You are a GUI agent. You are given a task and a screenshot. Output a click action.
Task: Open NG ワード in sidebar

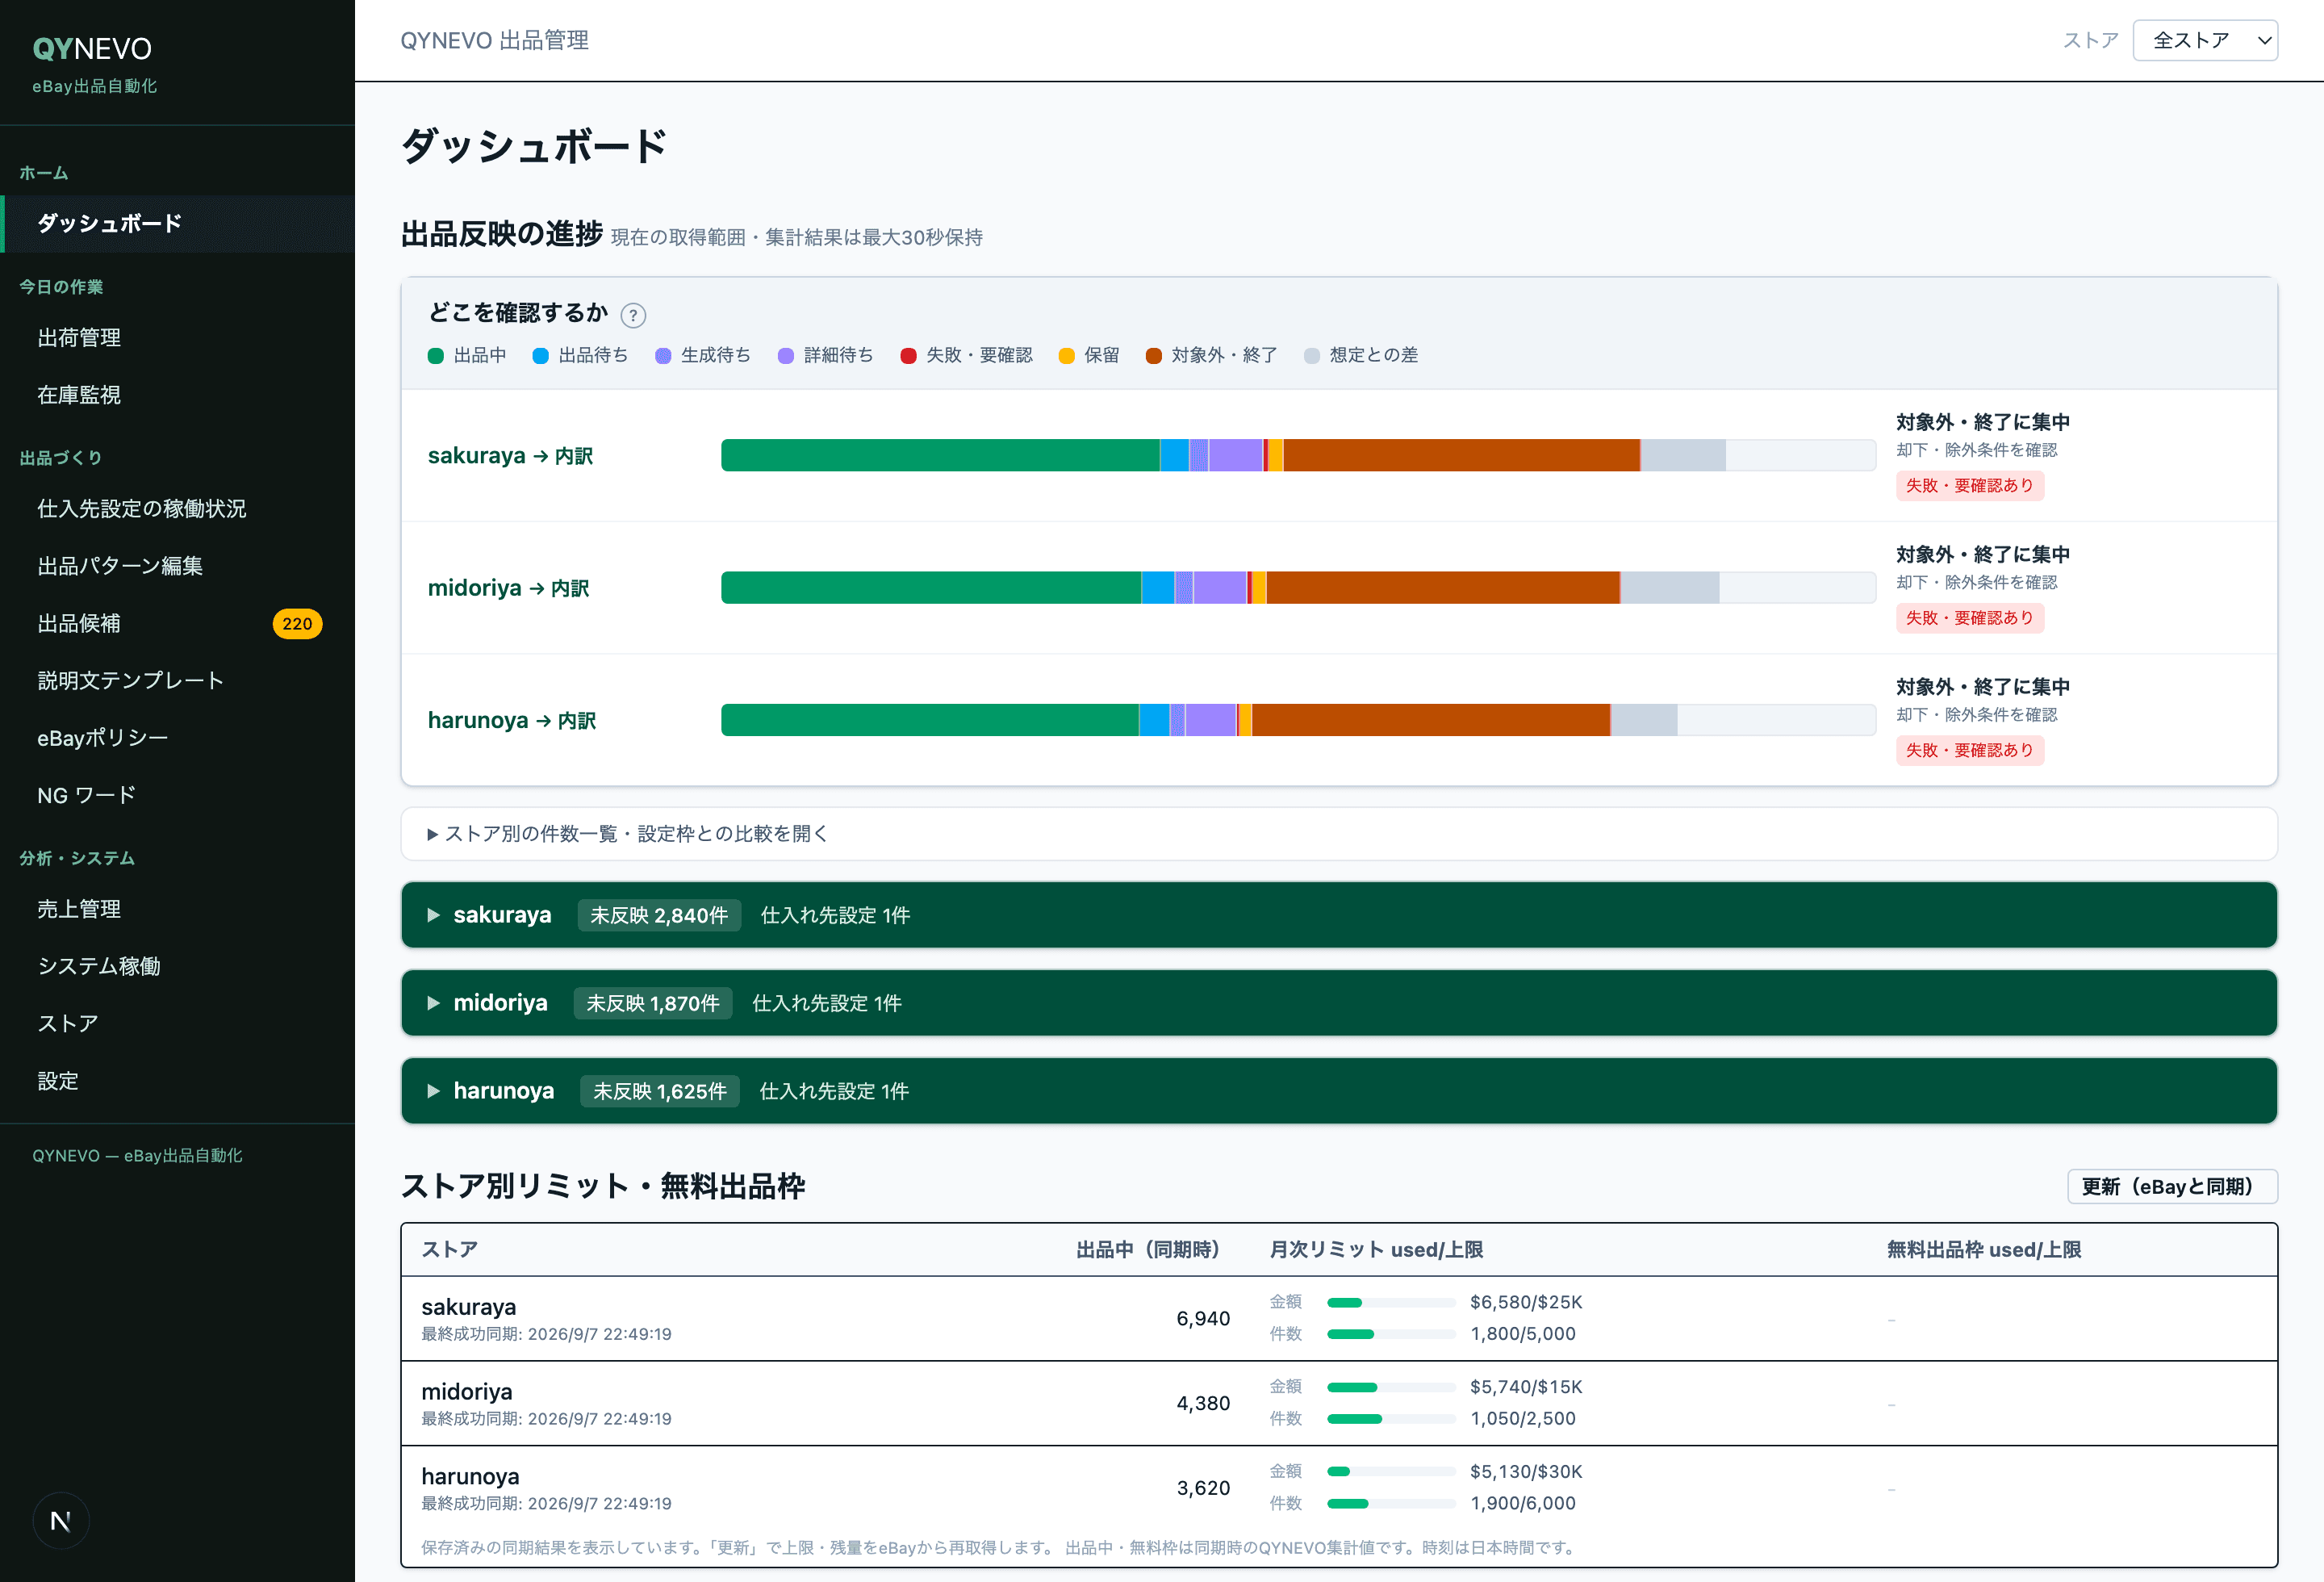pyautogui.click(x=178, y=795)
